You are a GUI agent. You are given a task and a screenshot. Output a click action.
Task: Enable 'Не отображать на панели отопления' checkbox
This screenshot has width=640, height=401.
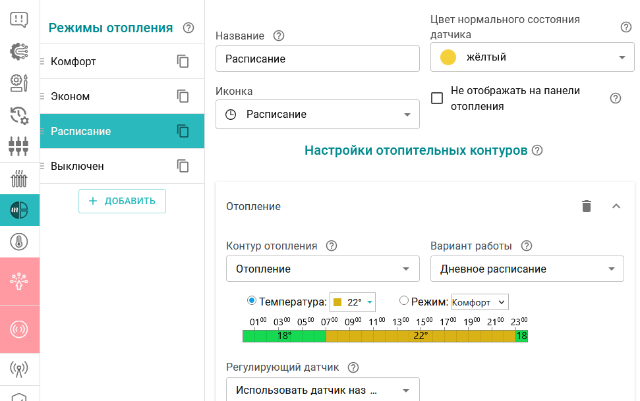point(437,98)
